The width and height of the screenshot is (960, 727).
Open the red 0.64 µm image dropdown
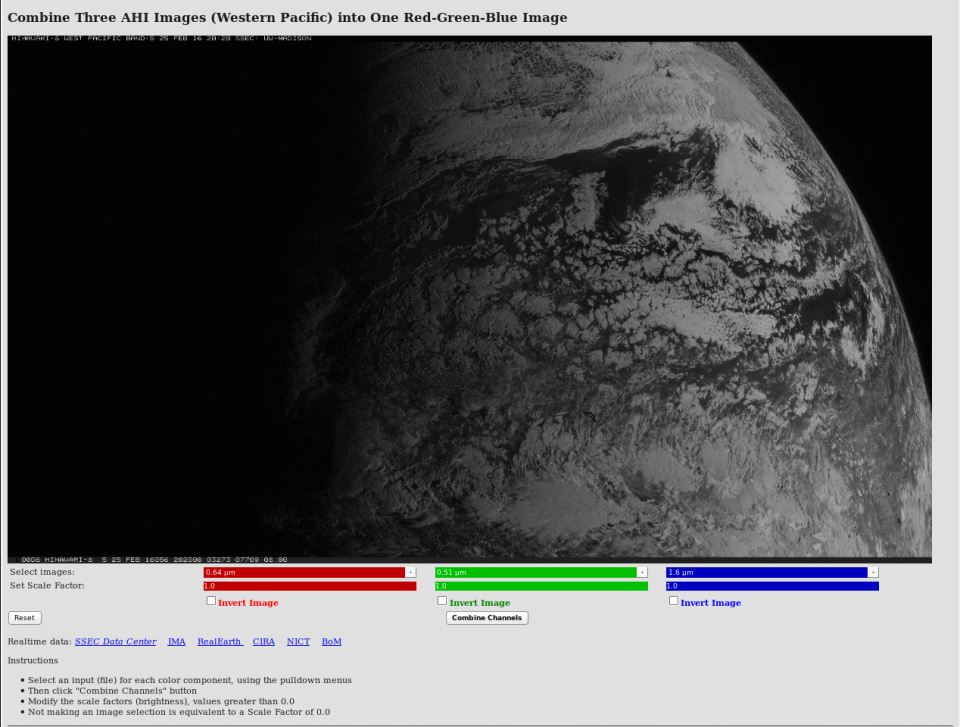coord(310,572)
